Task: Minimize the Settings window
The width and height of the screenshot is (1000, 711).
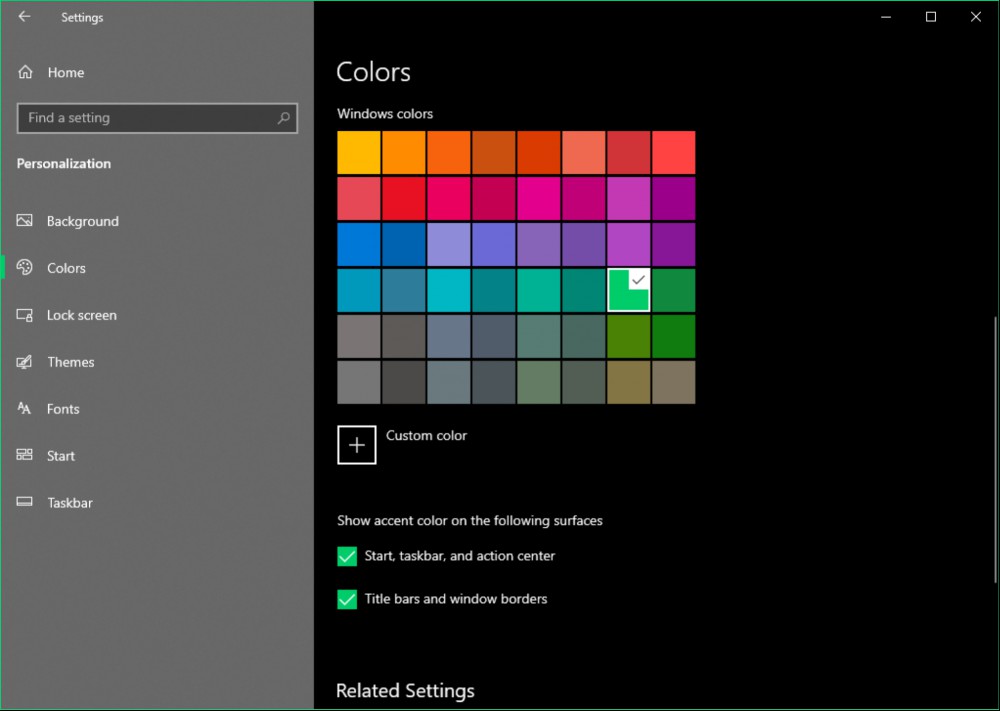Action: (886, 17)
